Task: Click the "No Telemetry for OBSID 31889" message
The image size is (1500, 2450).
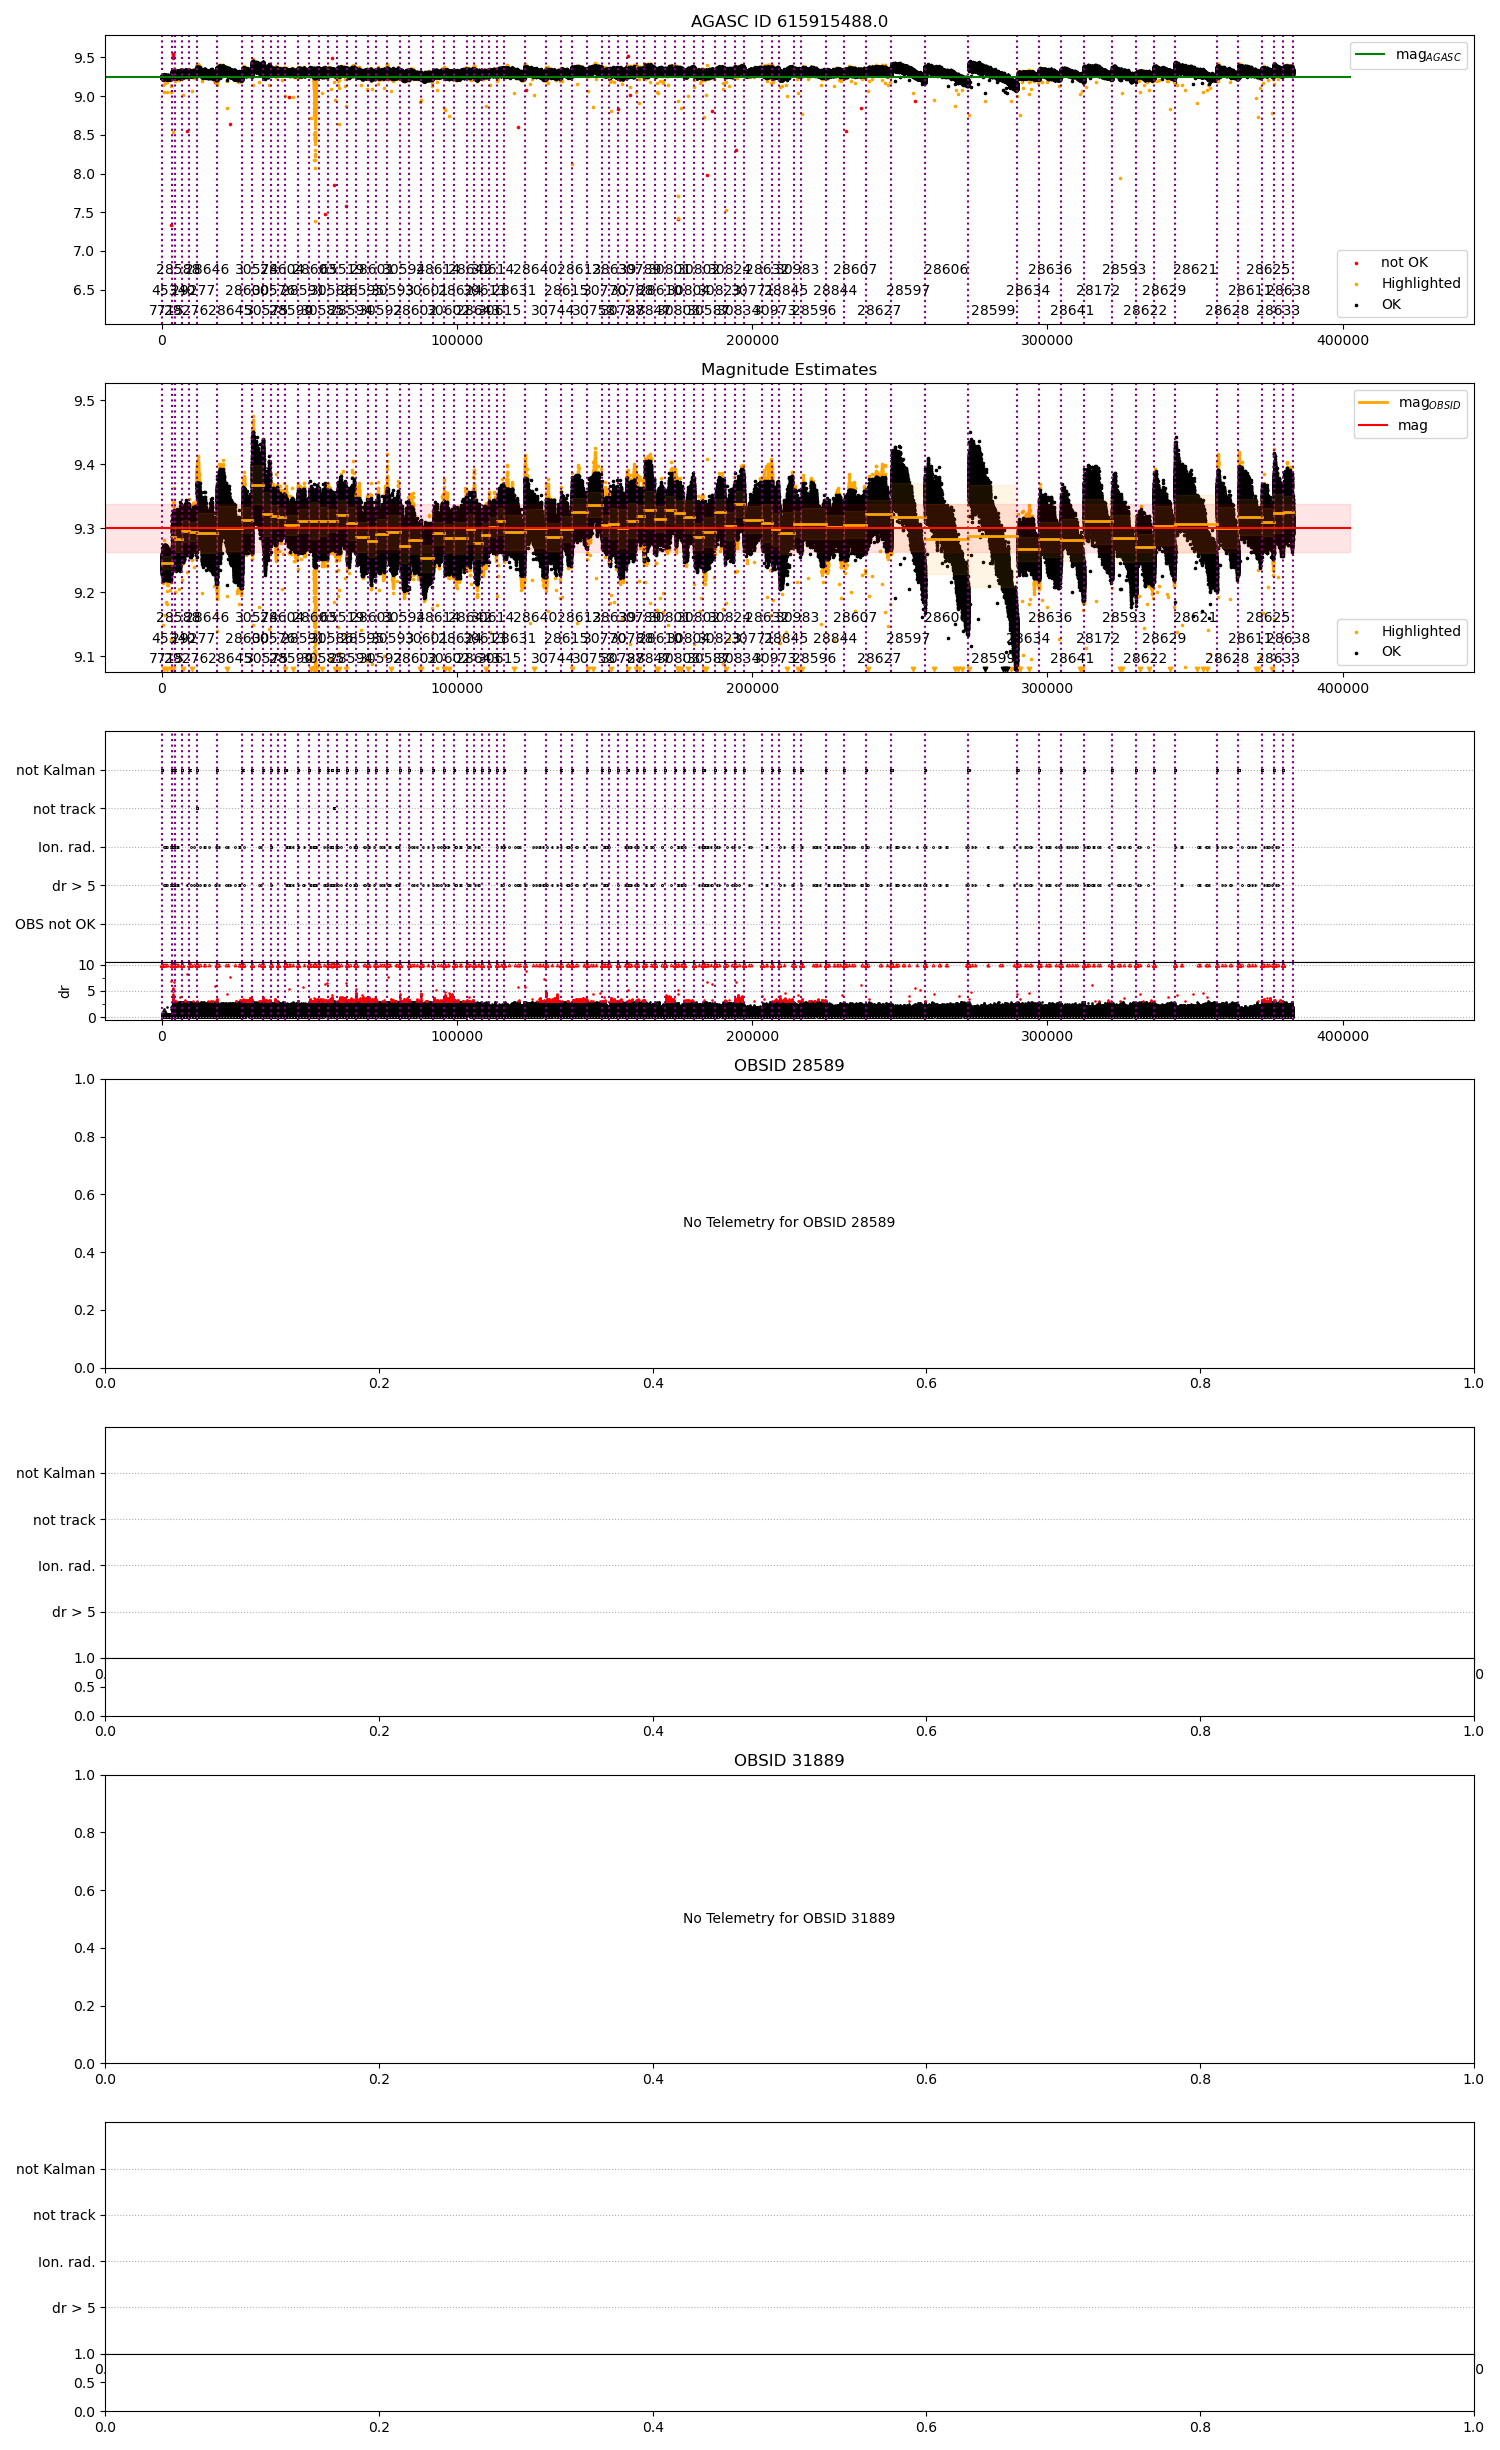Action: click(789, 1918)
